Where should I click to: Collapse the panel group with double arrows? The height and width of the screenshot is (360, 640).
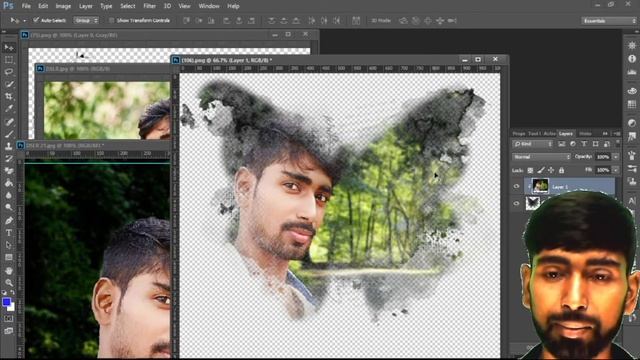pyautogui.click(x=605, y=133)
